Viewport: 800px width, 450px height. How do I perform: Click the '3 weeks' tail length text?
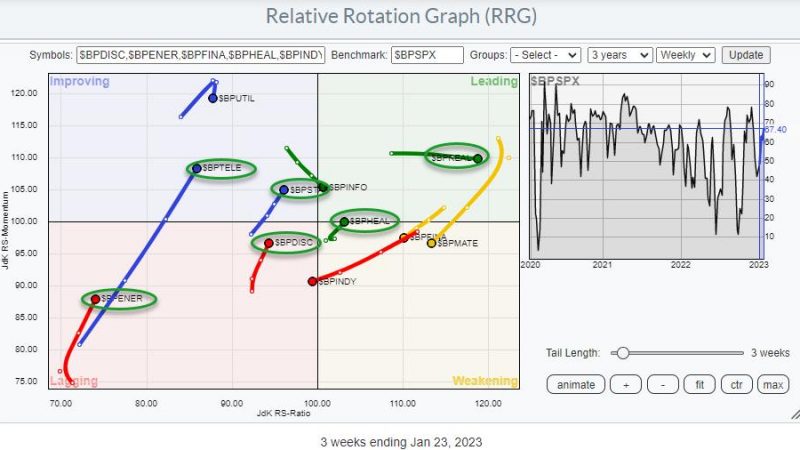[770, 353]
